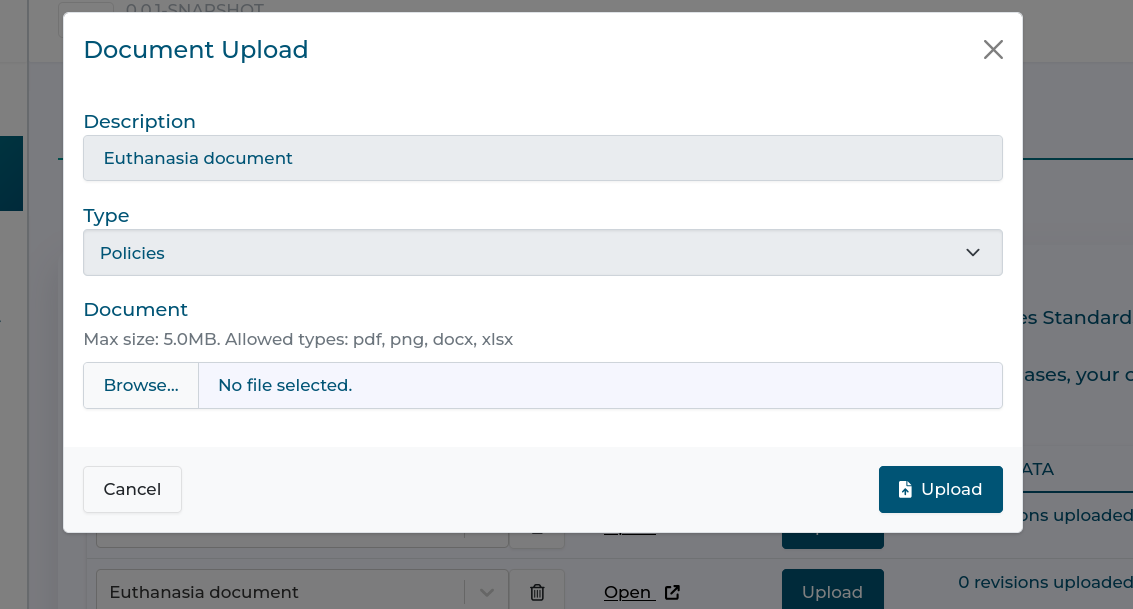Click Browse to choose a file
This screenshot has width=1133, height=609.
click(x=140, y=385)
